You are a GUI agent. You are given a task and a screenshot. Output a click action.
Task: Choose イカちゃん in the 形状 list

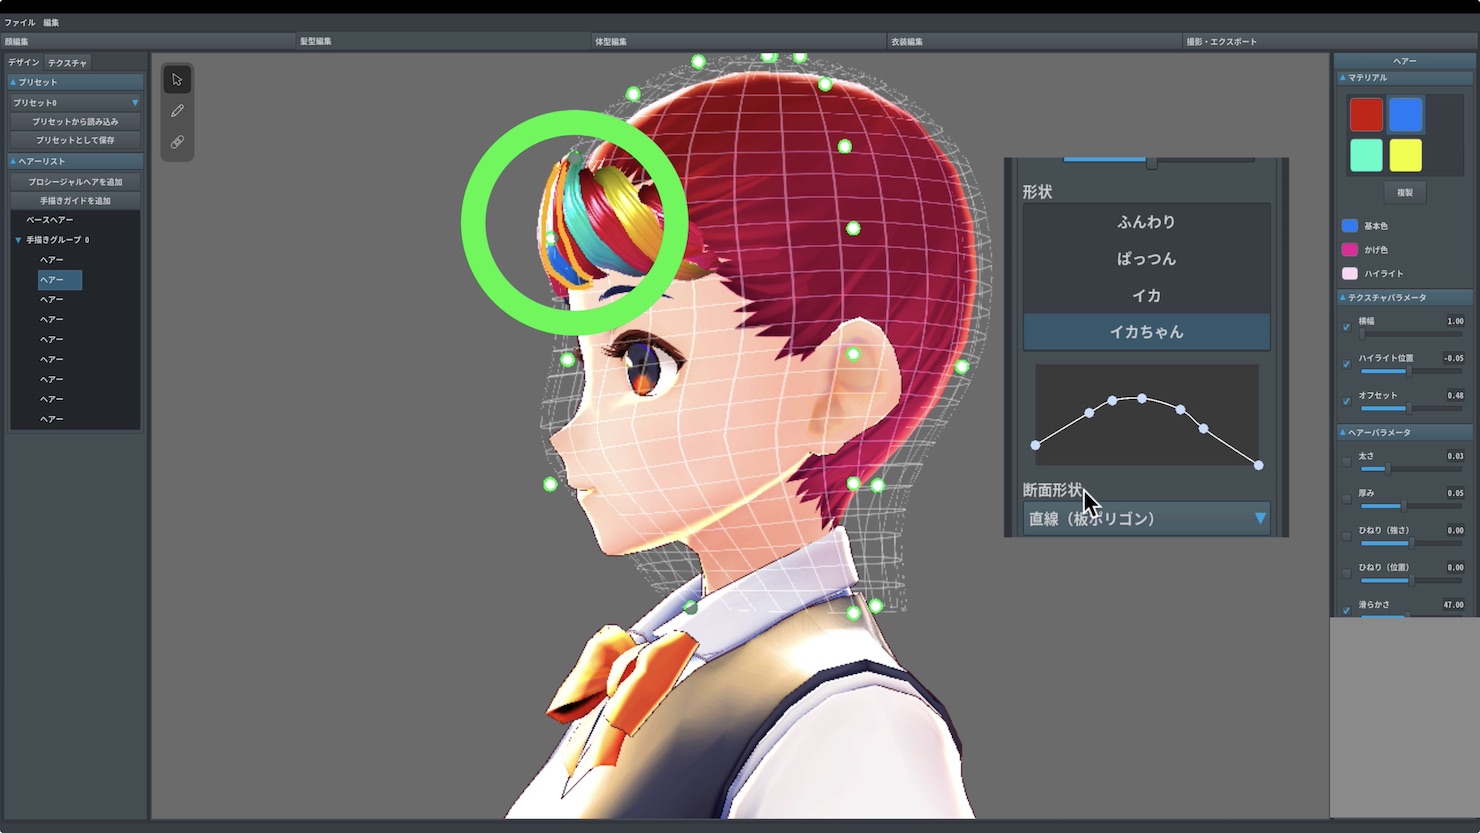click(x=1146, y=332)
